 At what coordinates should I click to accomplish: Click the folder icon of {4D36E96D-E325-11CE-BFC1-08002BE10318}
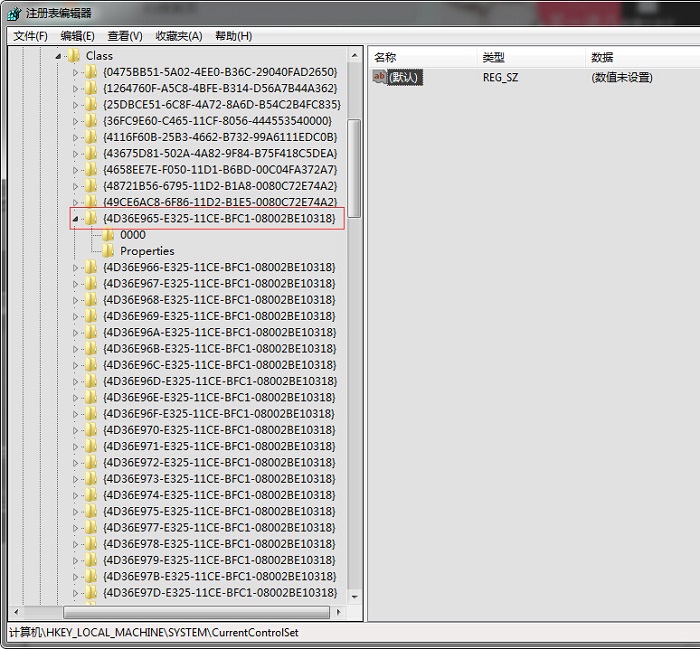pos(91,381)
